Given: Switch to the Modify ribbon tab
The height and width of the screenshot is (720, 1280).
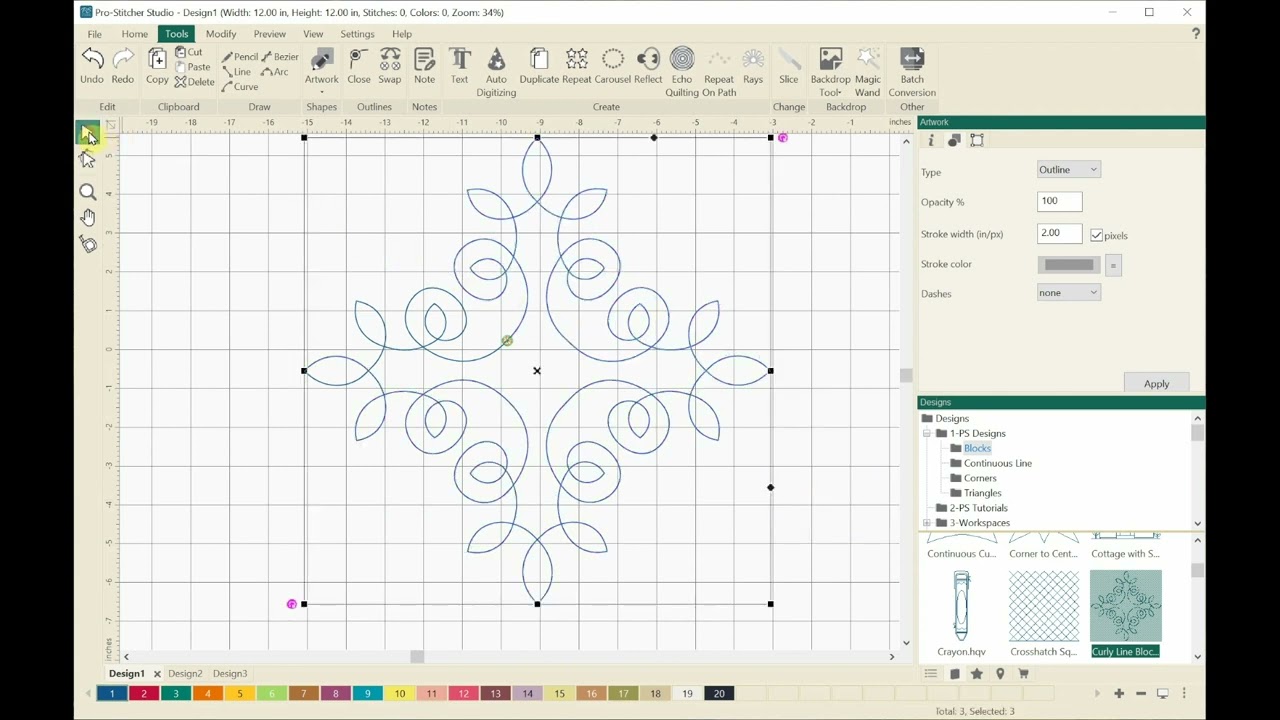Looking at the screenshot, I should [x=221, y=34].
